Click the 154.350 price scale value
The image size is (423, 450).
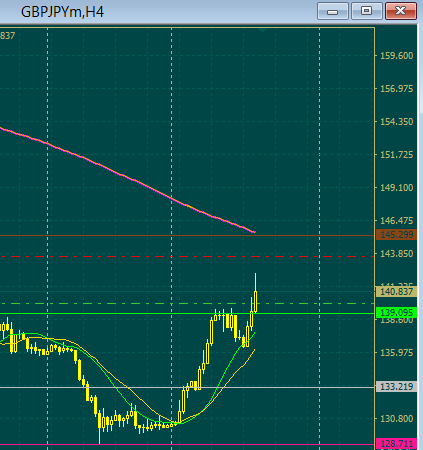coord(397,122)
